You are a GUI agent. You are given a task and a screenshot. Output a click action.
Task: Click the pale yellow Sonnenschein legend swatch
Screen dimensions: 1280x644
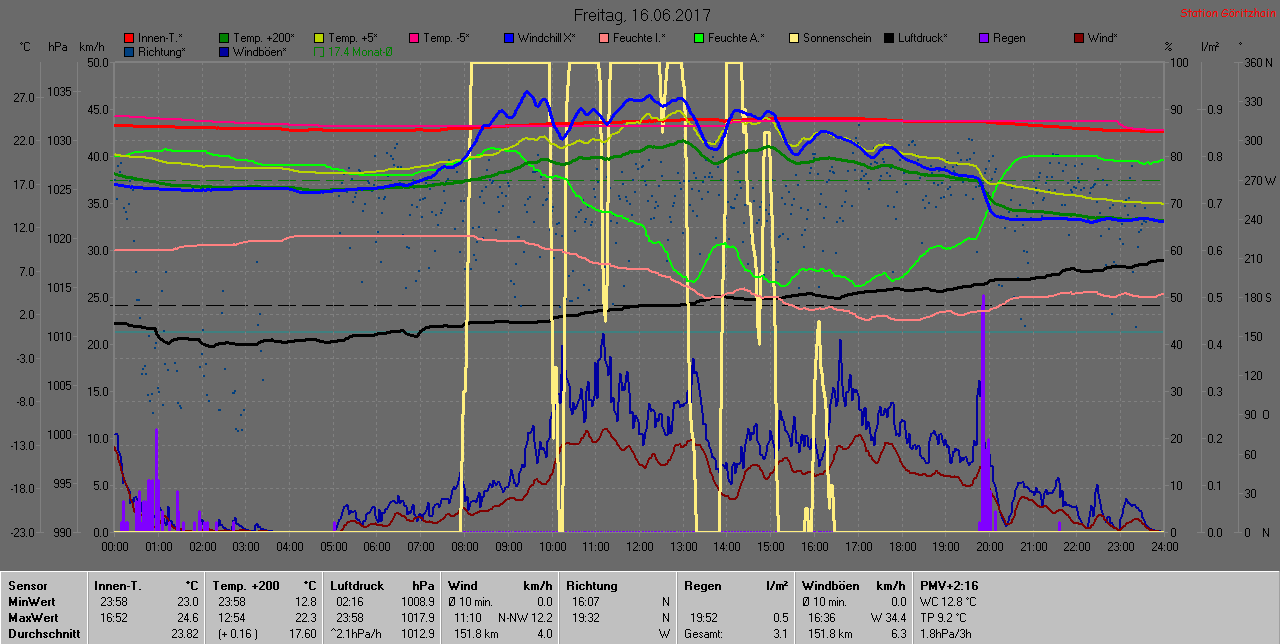tap(794, 38)
